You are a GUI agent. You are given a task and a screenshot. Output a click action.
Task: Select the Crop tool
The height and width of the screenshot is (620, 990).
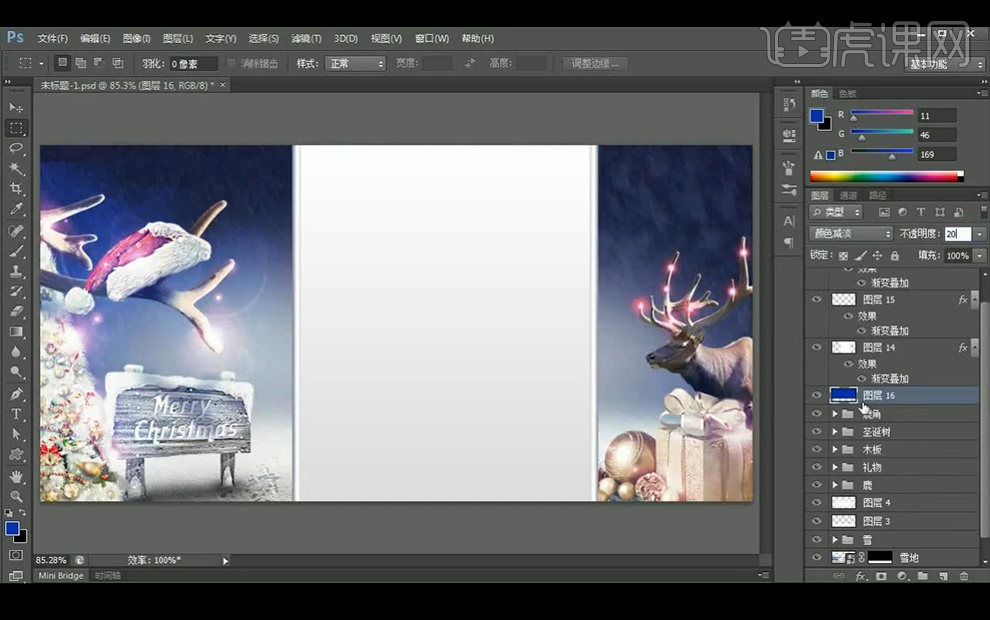click(x=16, y=188)
